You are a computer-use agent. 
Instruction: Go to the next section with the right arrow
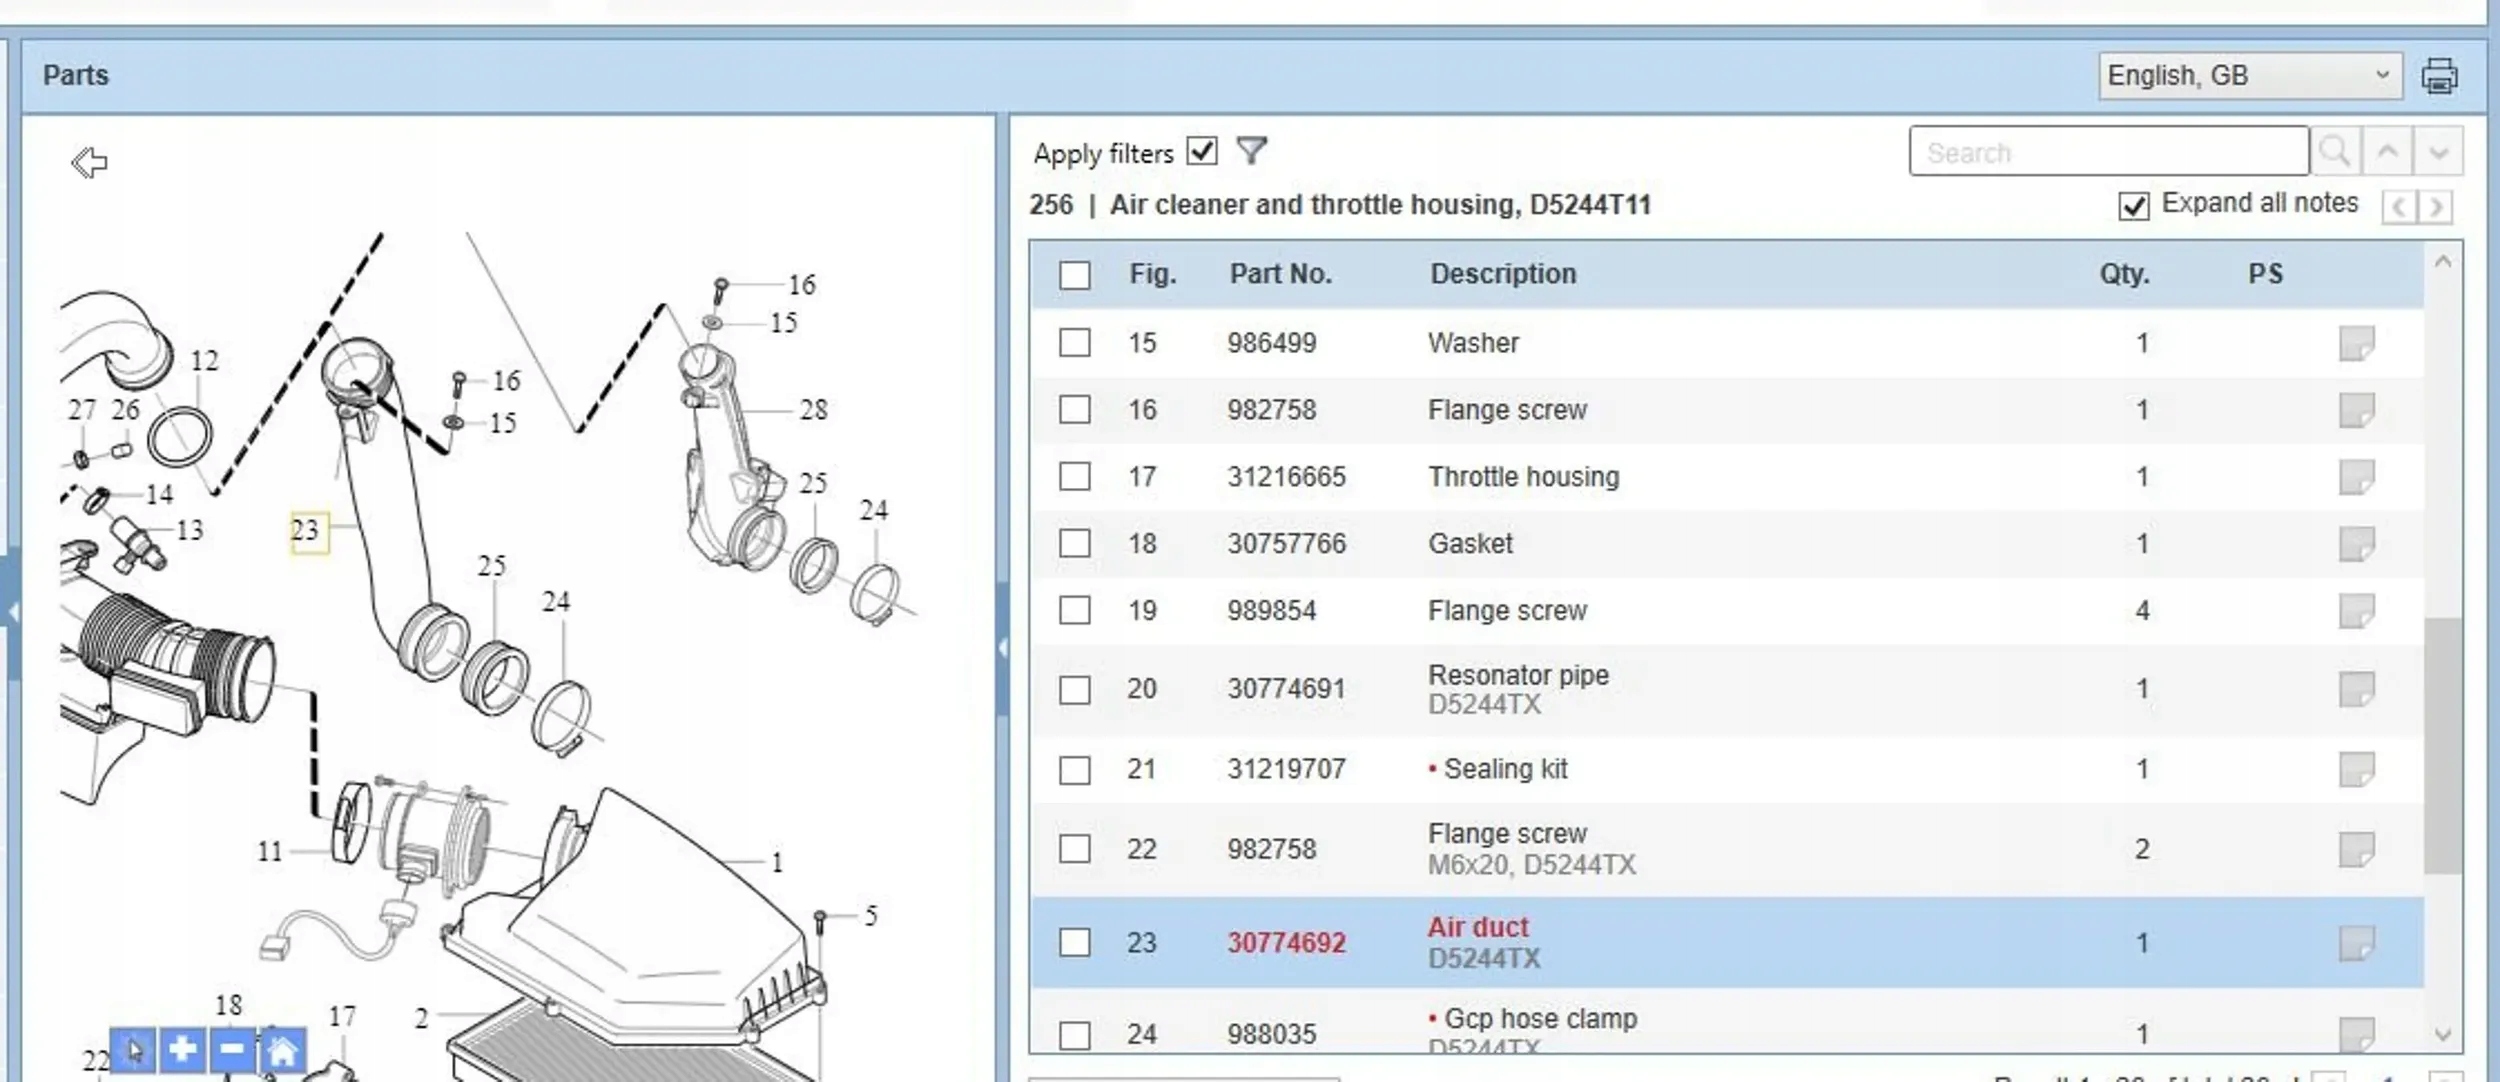(2436, 207)
